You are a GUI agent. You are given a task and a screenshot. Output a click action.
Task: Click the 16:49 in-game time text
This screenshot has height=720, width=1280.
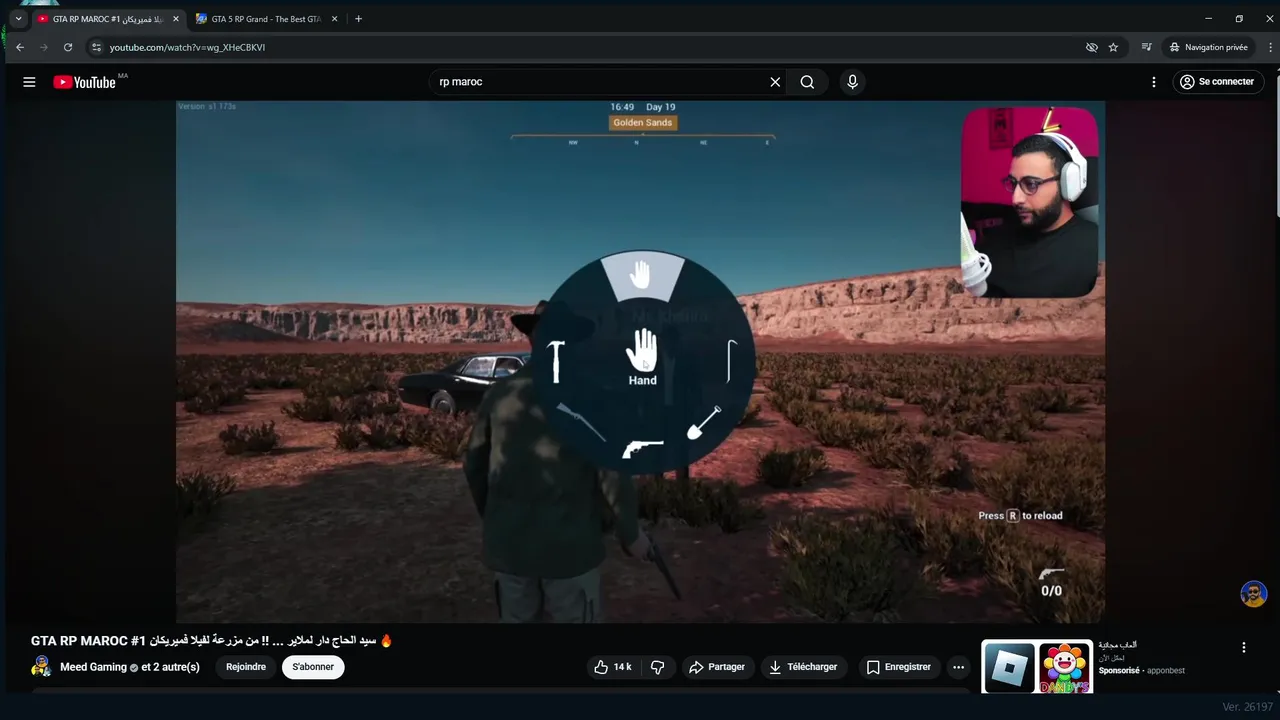622,107
